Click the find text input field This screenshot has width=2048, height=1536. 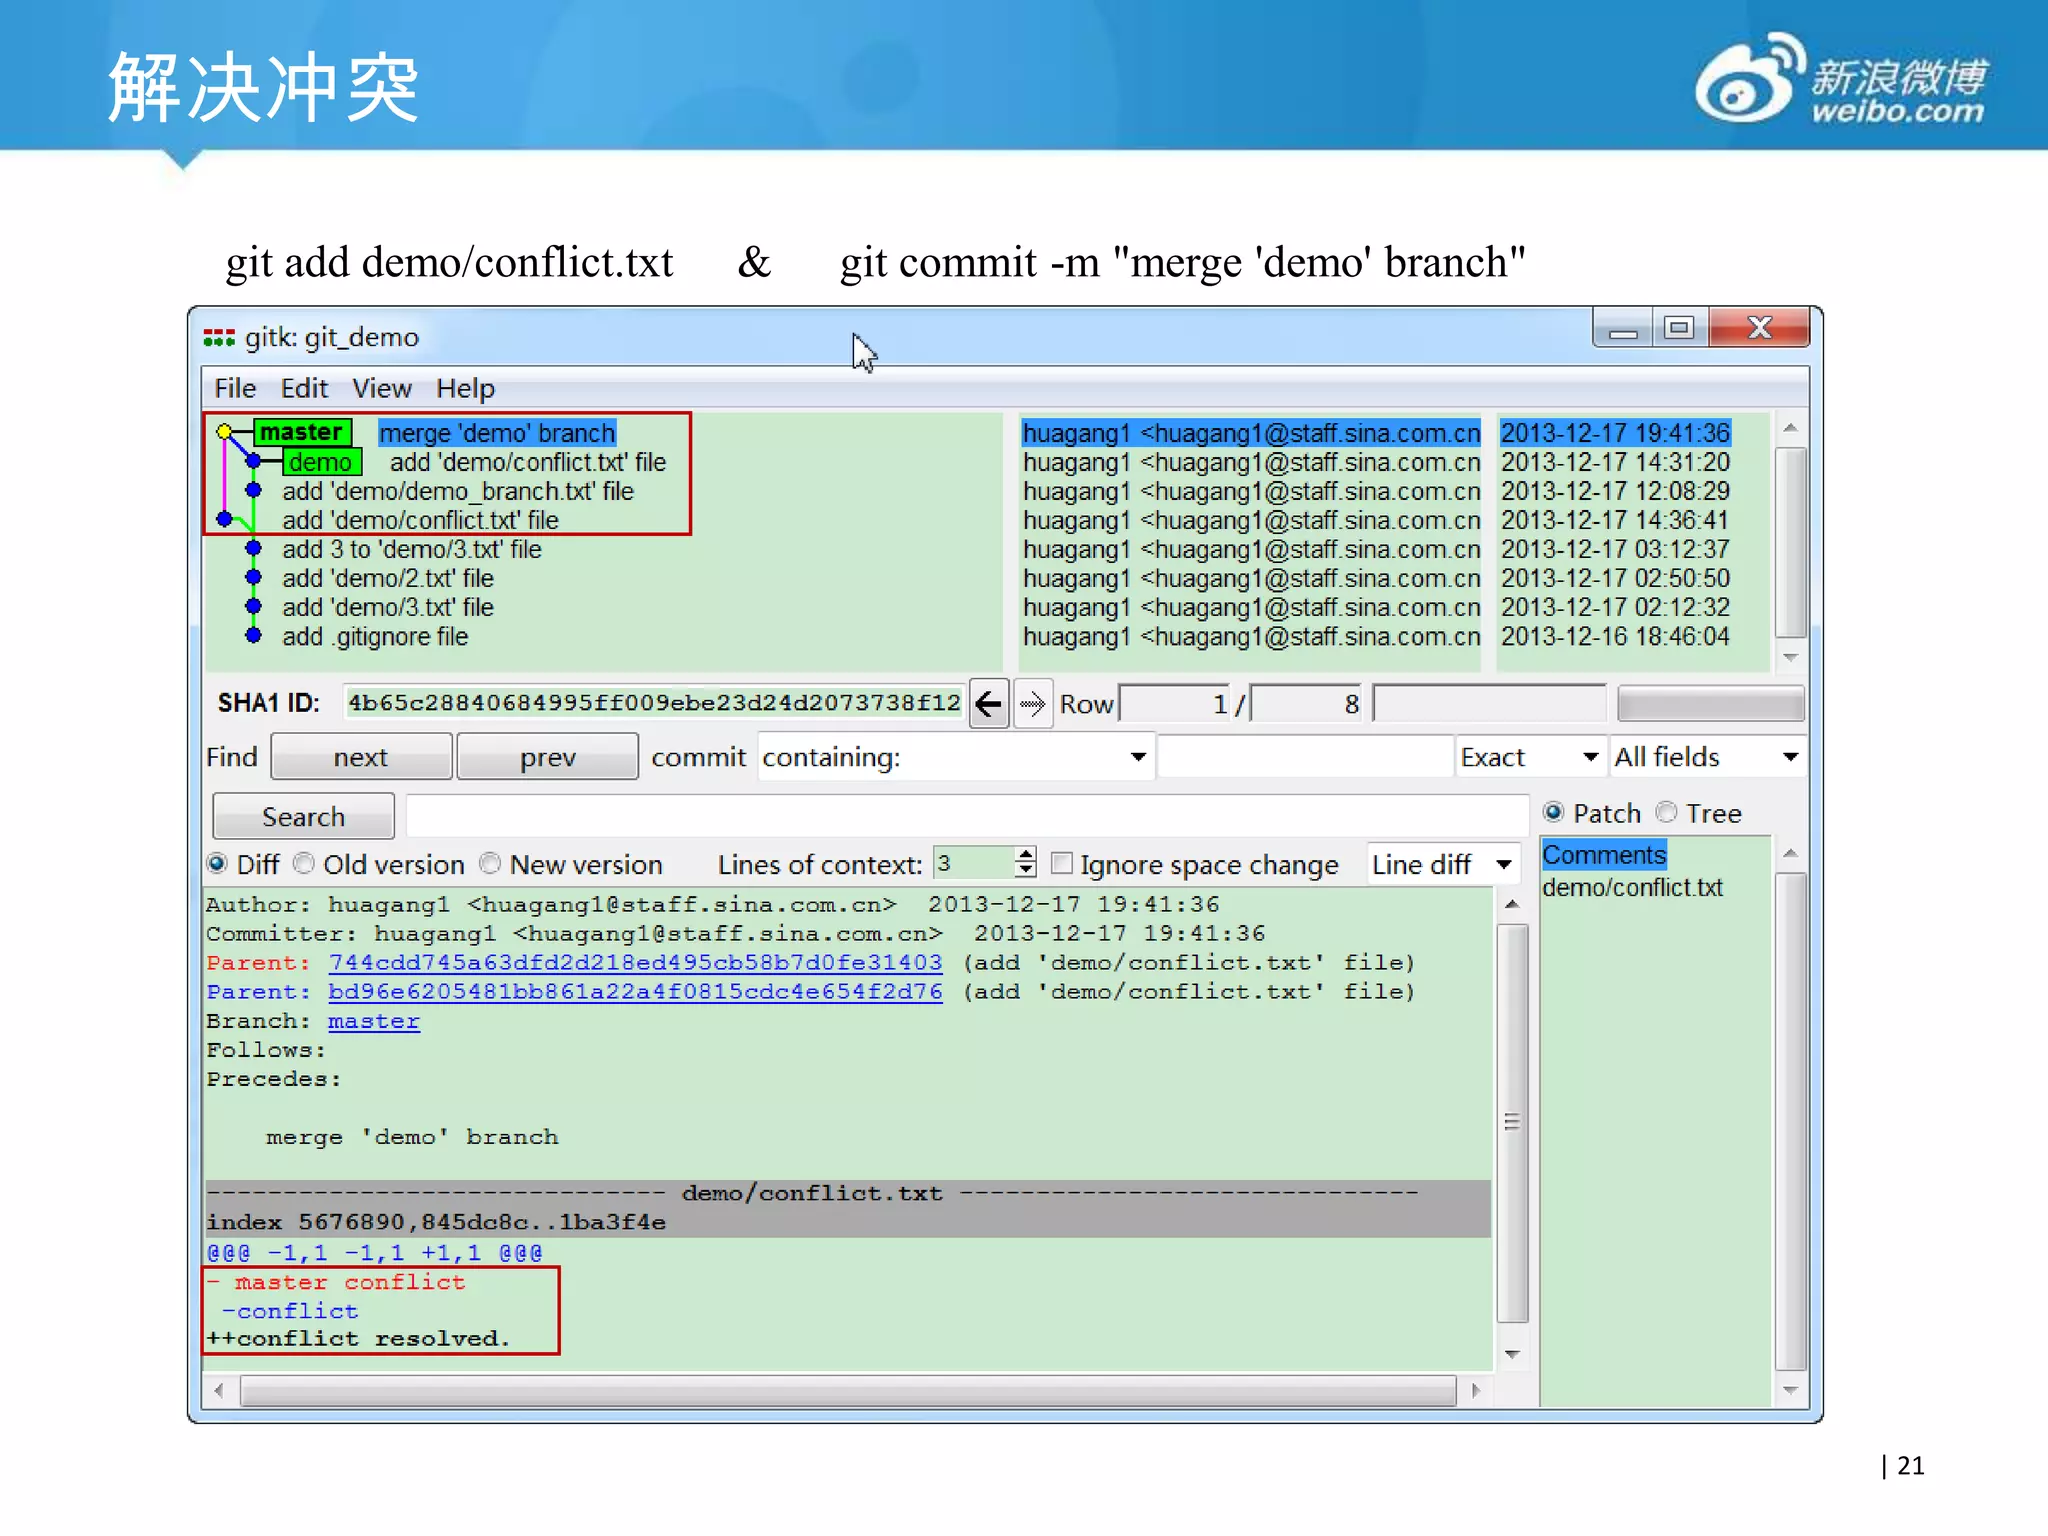tap(1305, 757)
